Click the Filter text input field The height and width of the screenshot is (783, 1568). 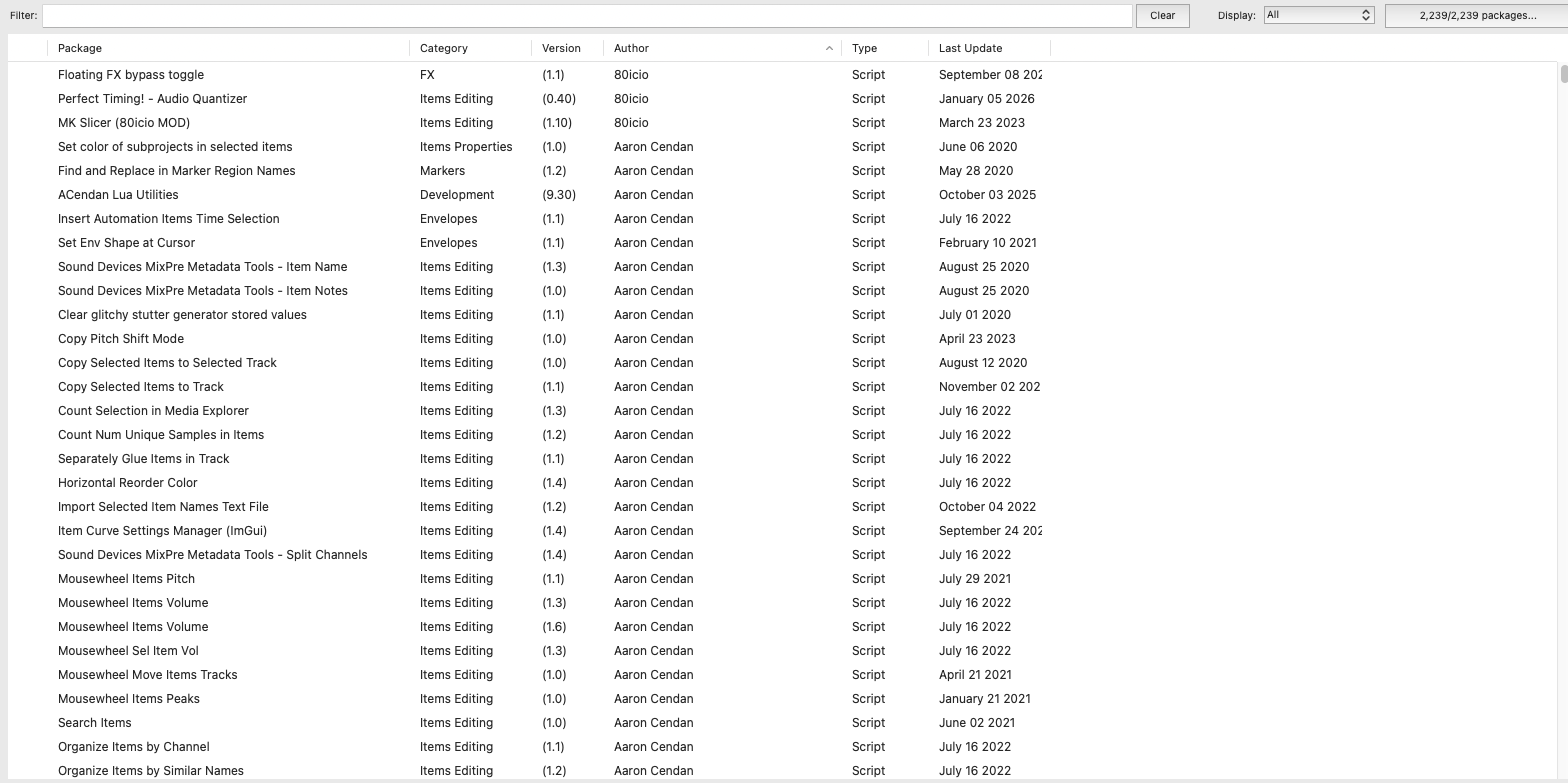pyautogui.click(x=587, y=16)
